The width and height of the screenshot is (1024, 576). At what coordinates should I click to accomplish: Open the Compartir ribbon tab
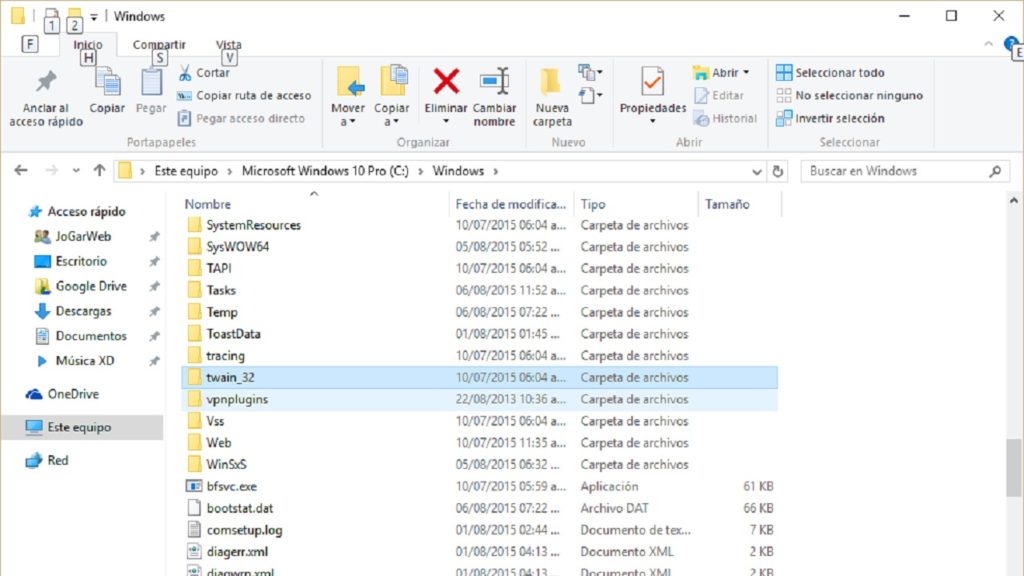click(159, 44)
